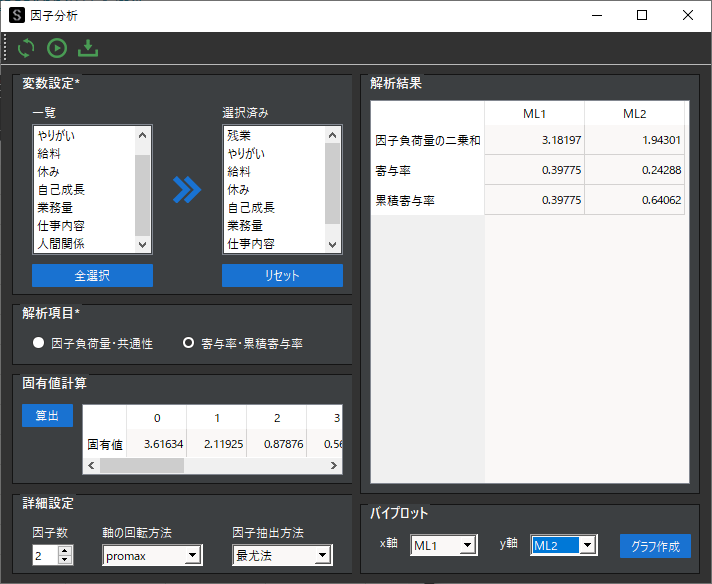712x584 pixels.
Task: Click the 因子数 input field showing 2
Action: [45, 555]
